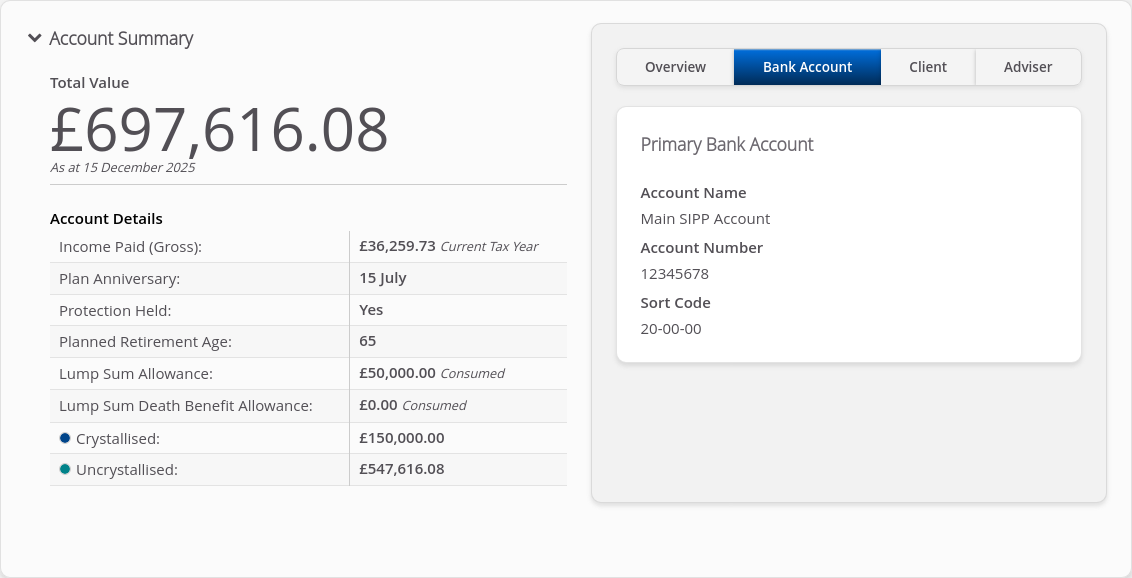Image resolution: width=1132 pixels, height=578 pixels.
Task: Click the Account Number field label
Action: (702, 248)
